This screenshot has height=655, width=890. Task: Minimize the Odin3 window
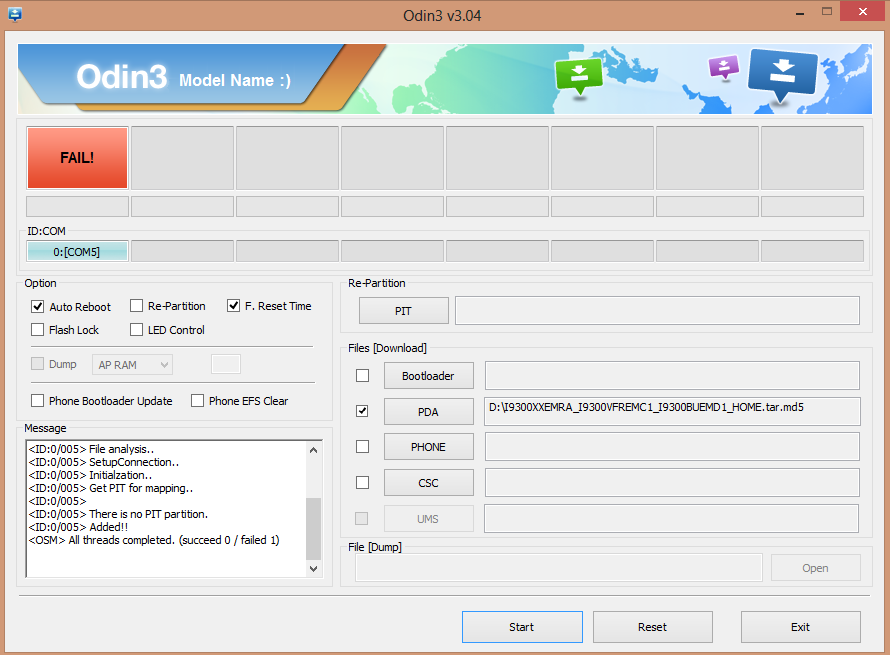[x=800, y=12]
